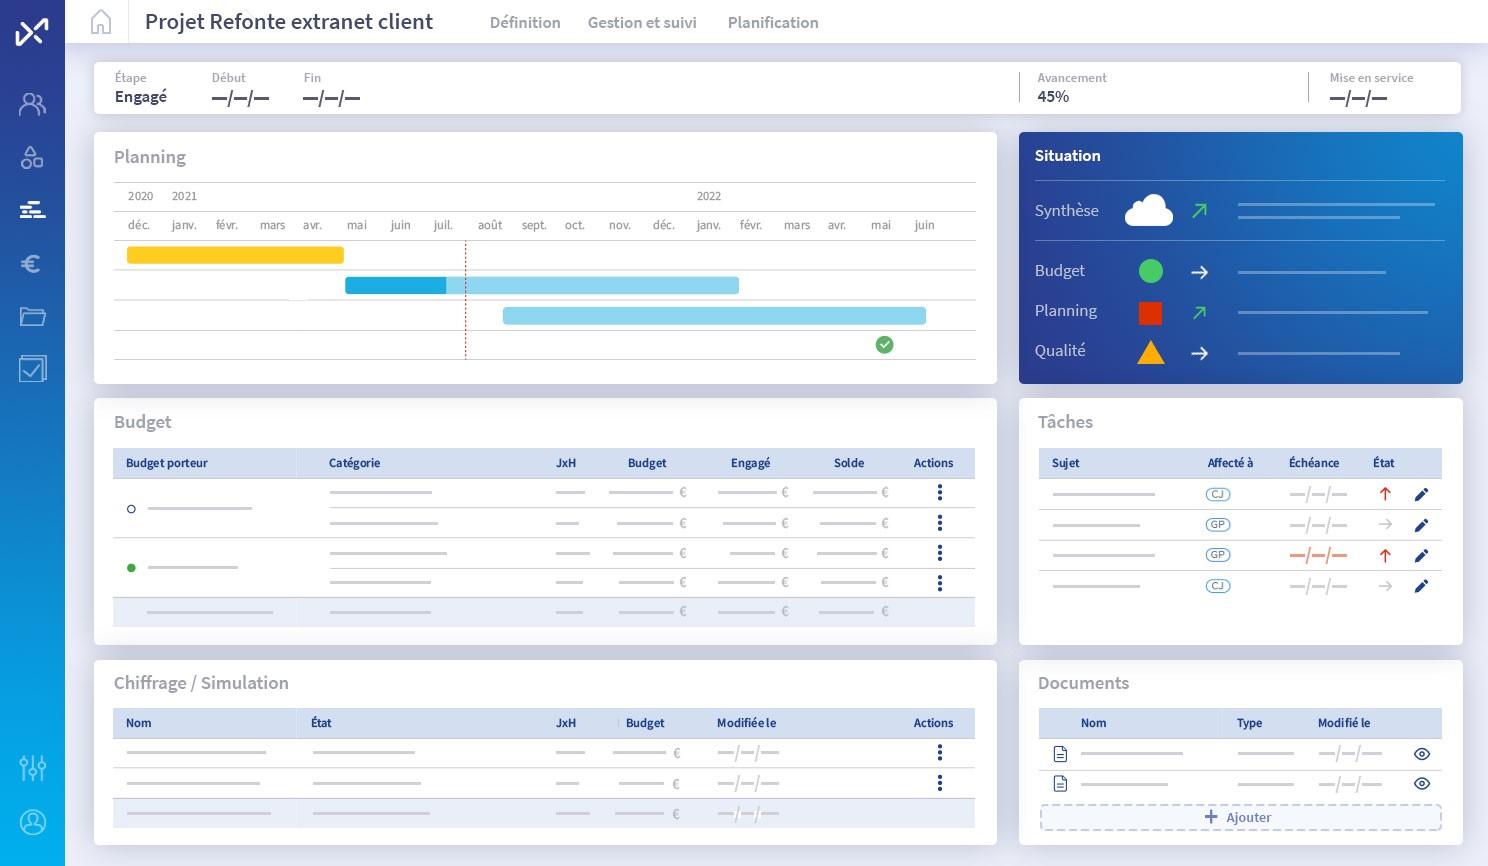This screenshot has height=866, width=1488.
Task: Click the Synthèse cloud weather icon
Action: [1149, 210]
